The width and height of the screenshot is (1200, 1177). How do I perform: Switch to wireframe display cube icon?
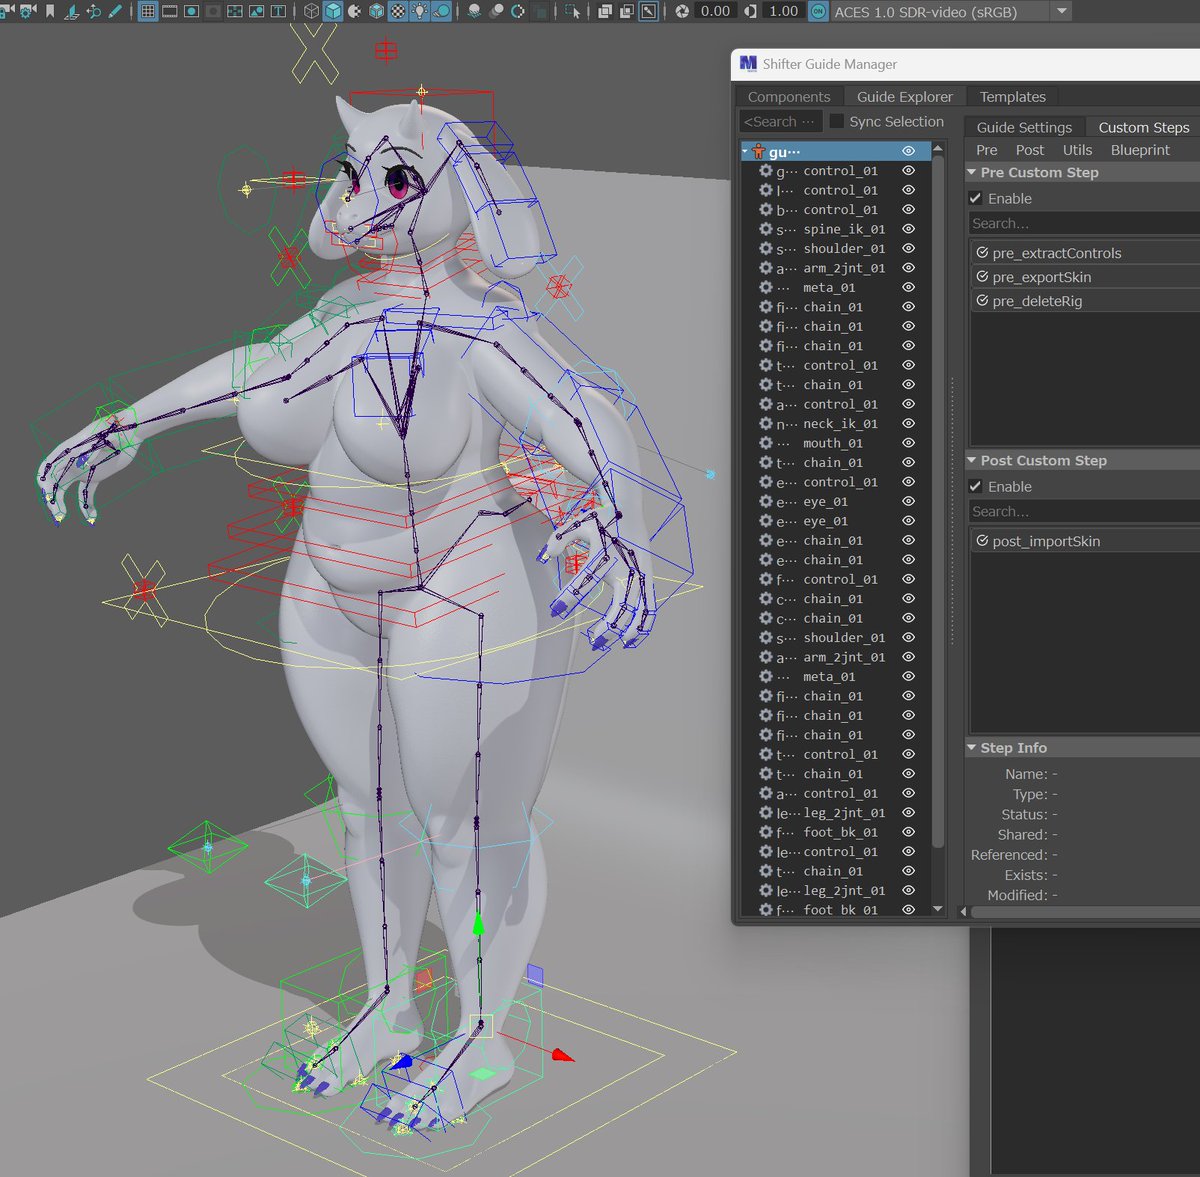pyautogui.click(x=312, y=11)
